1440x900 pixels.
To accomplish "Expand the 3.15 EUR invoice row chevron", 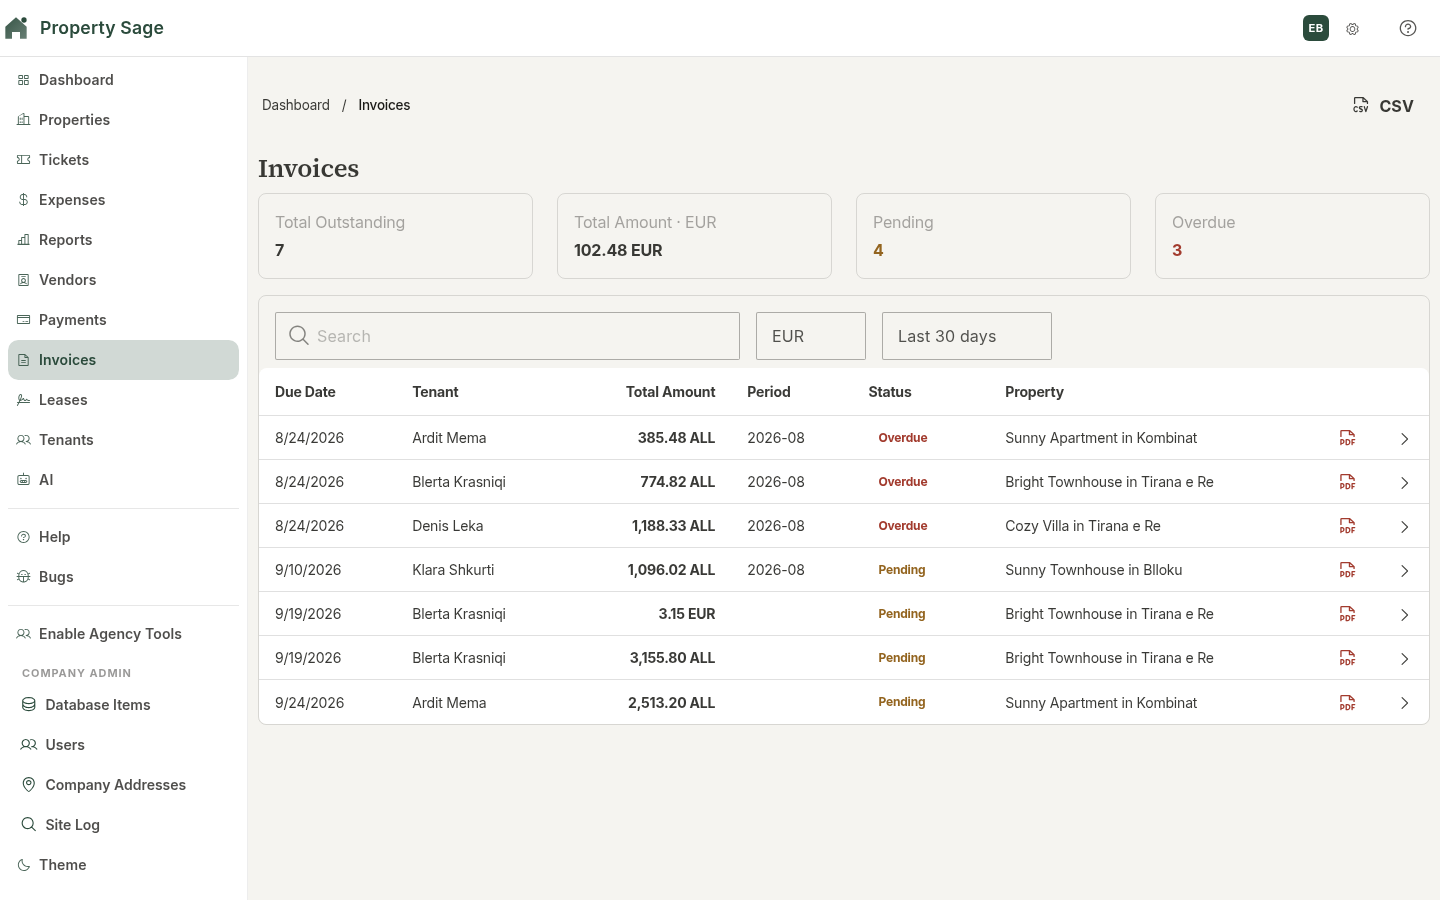I will coord(1404,615).
